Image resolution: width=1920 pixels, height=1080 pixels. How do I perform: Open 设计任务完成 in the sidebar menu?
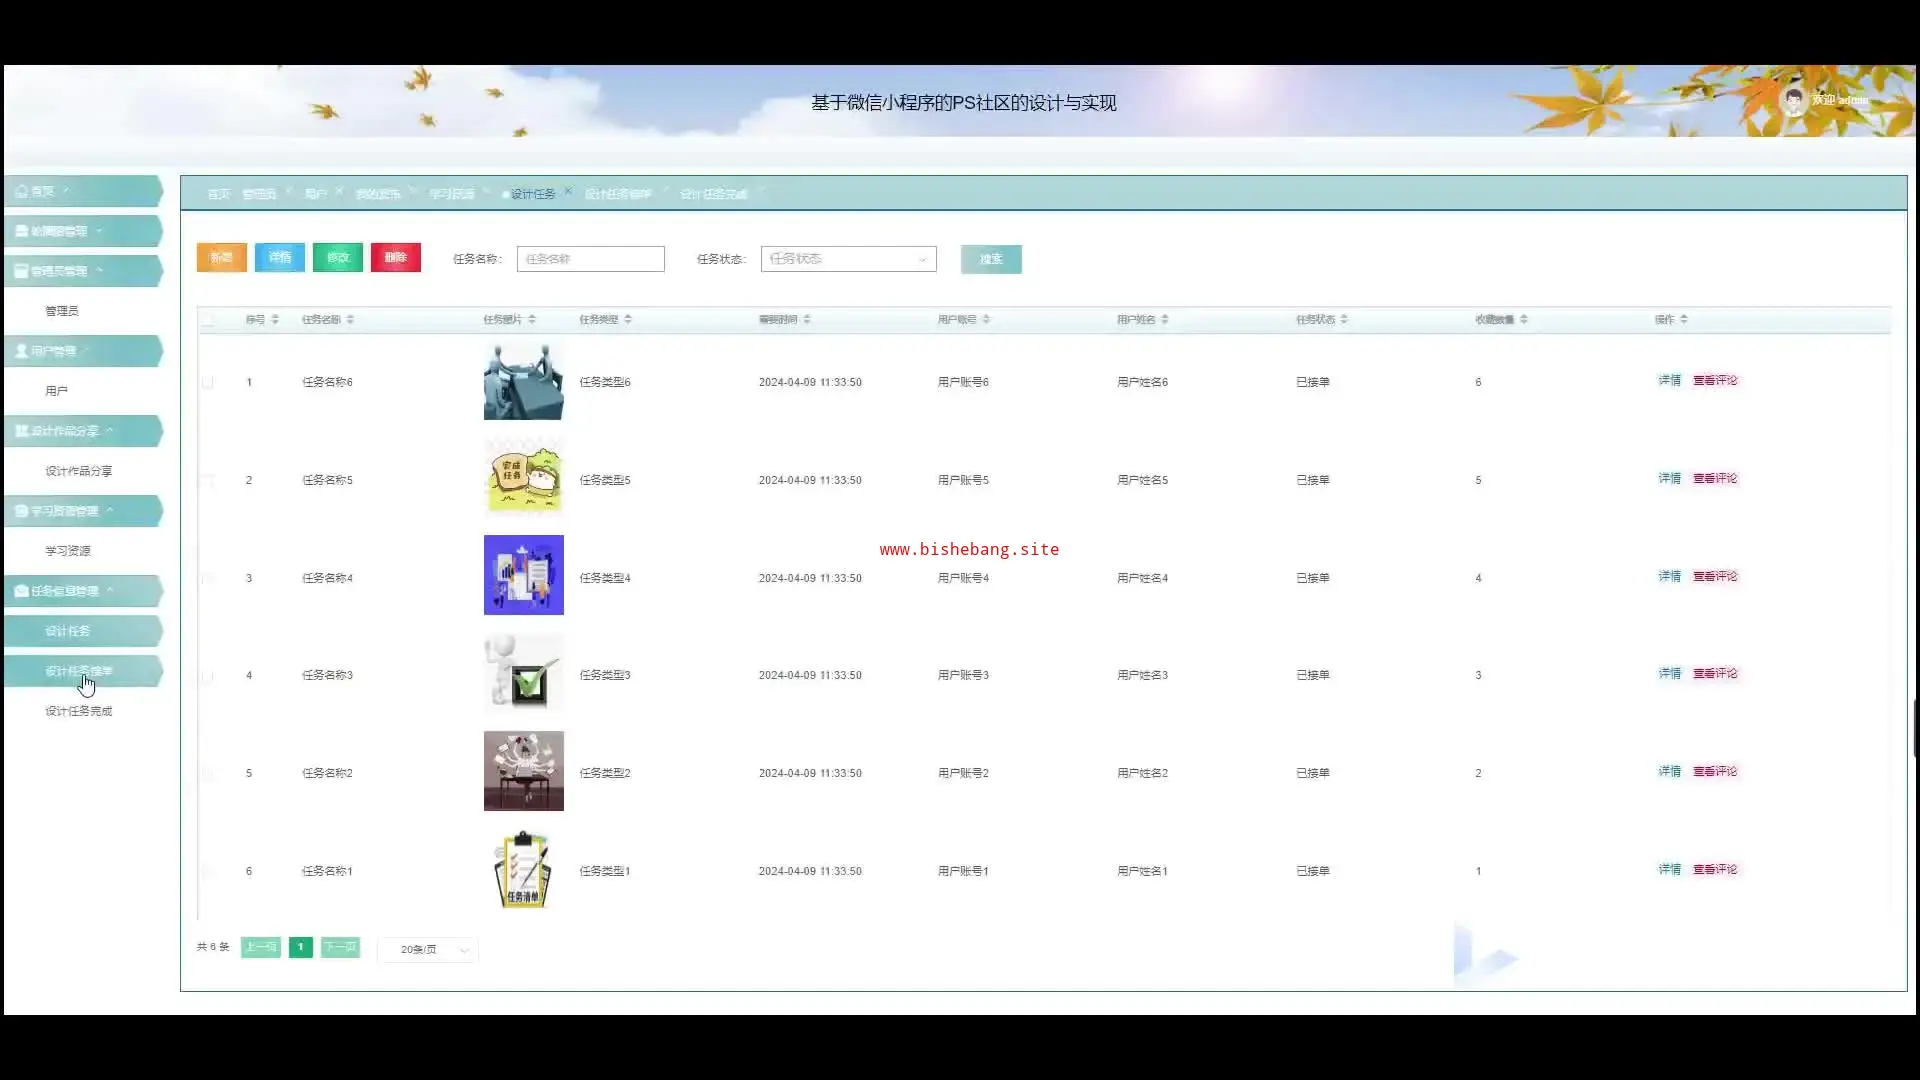tap(78, 711)
